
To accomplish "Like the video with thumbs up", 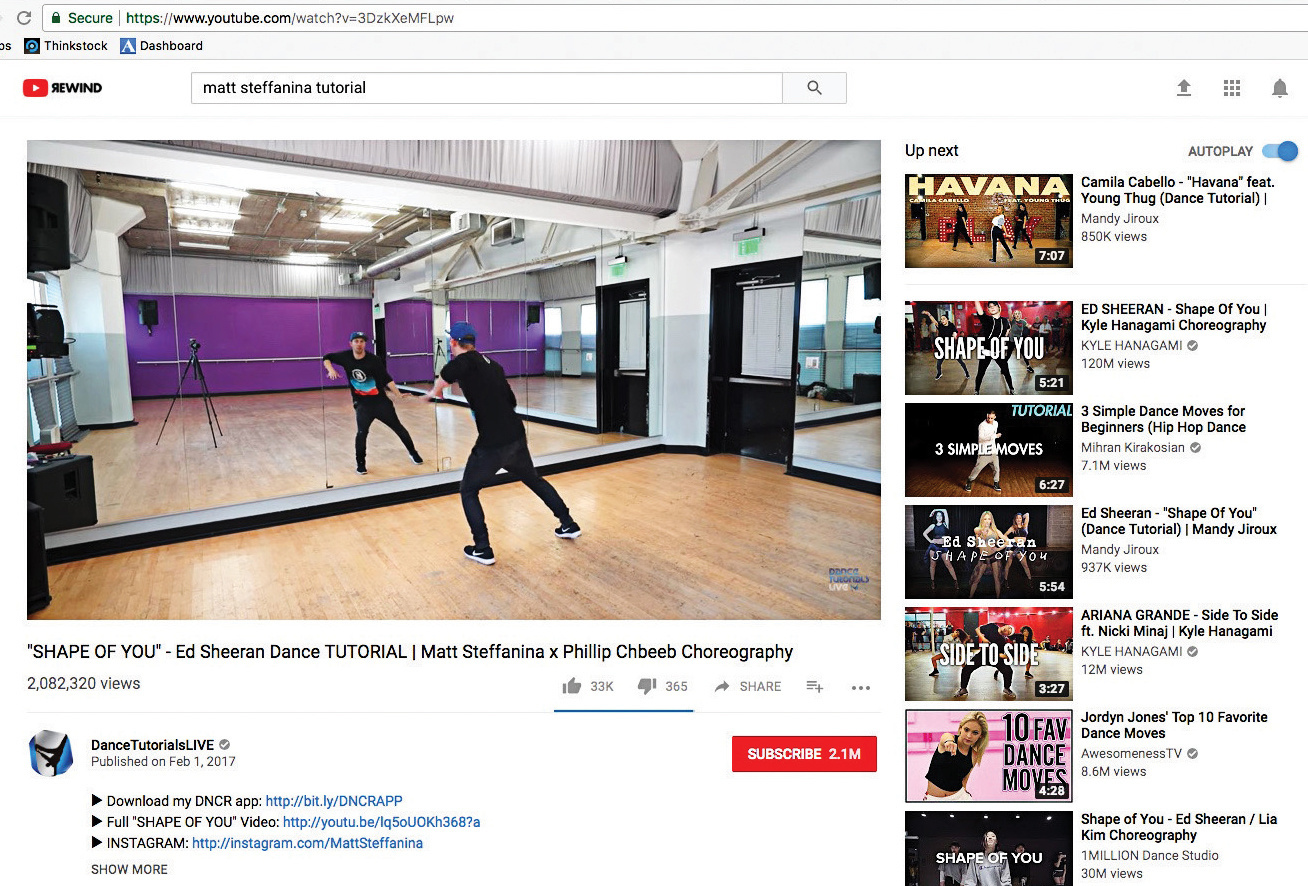I will (x=572, y=686).
